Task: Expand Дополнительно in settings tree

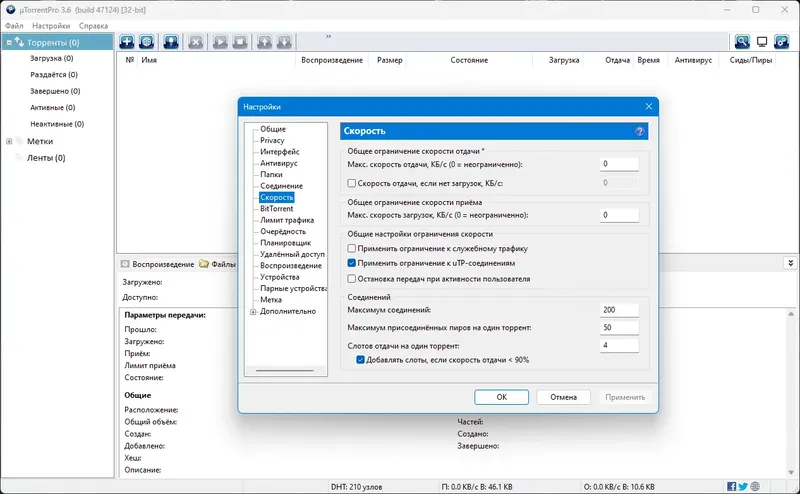Action: pyautogui.click(x=253, y=311)
